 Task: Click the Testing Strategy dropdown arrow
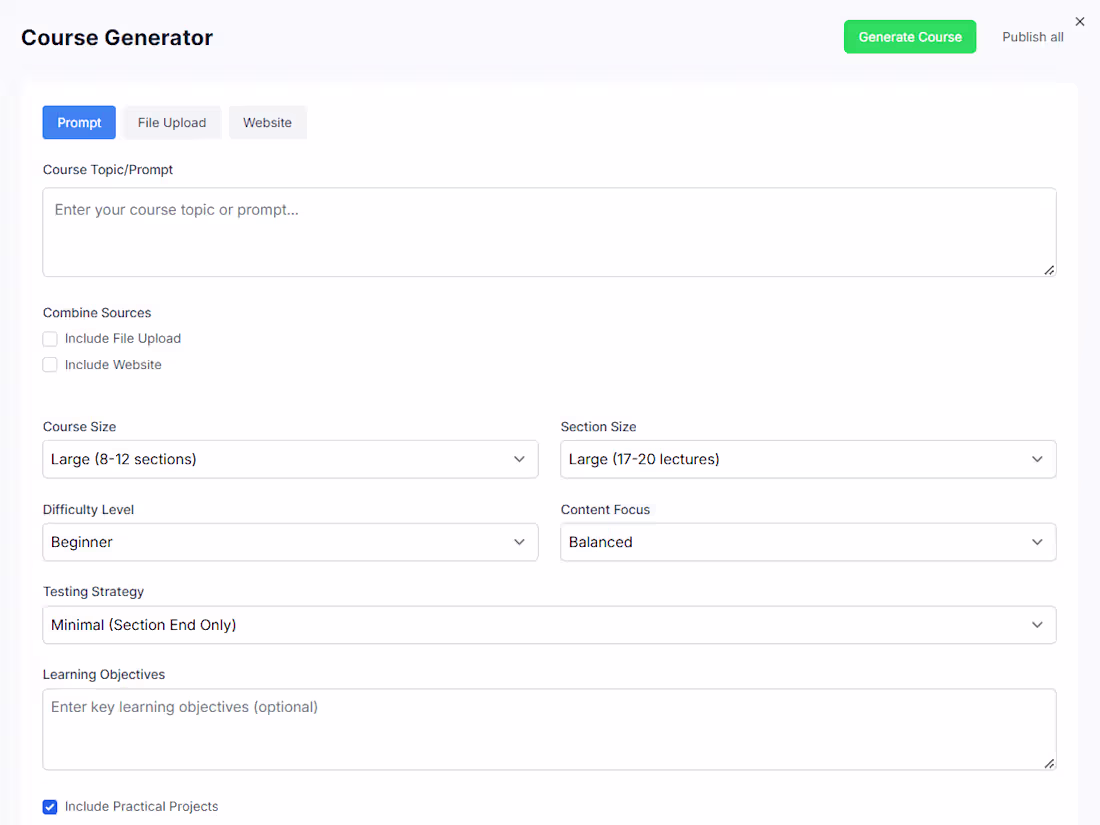1038,624
